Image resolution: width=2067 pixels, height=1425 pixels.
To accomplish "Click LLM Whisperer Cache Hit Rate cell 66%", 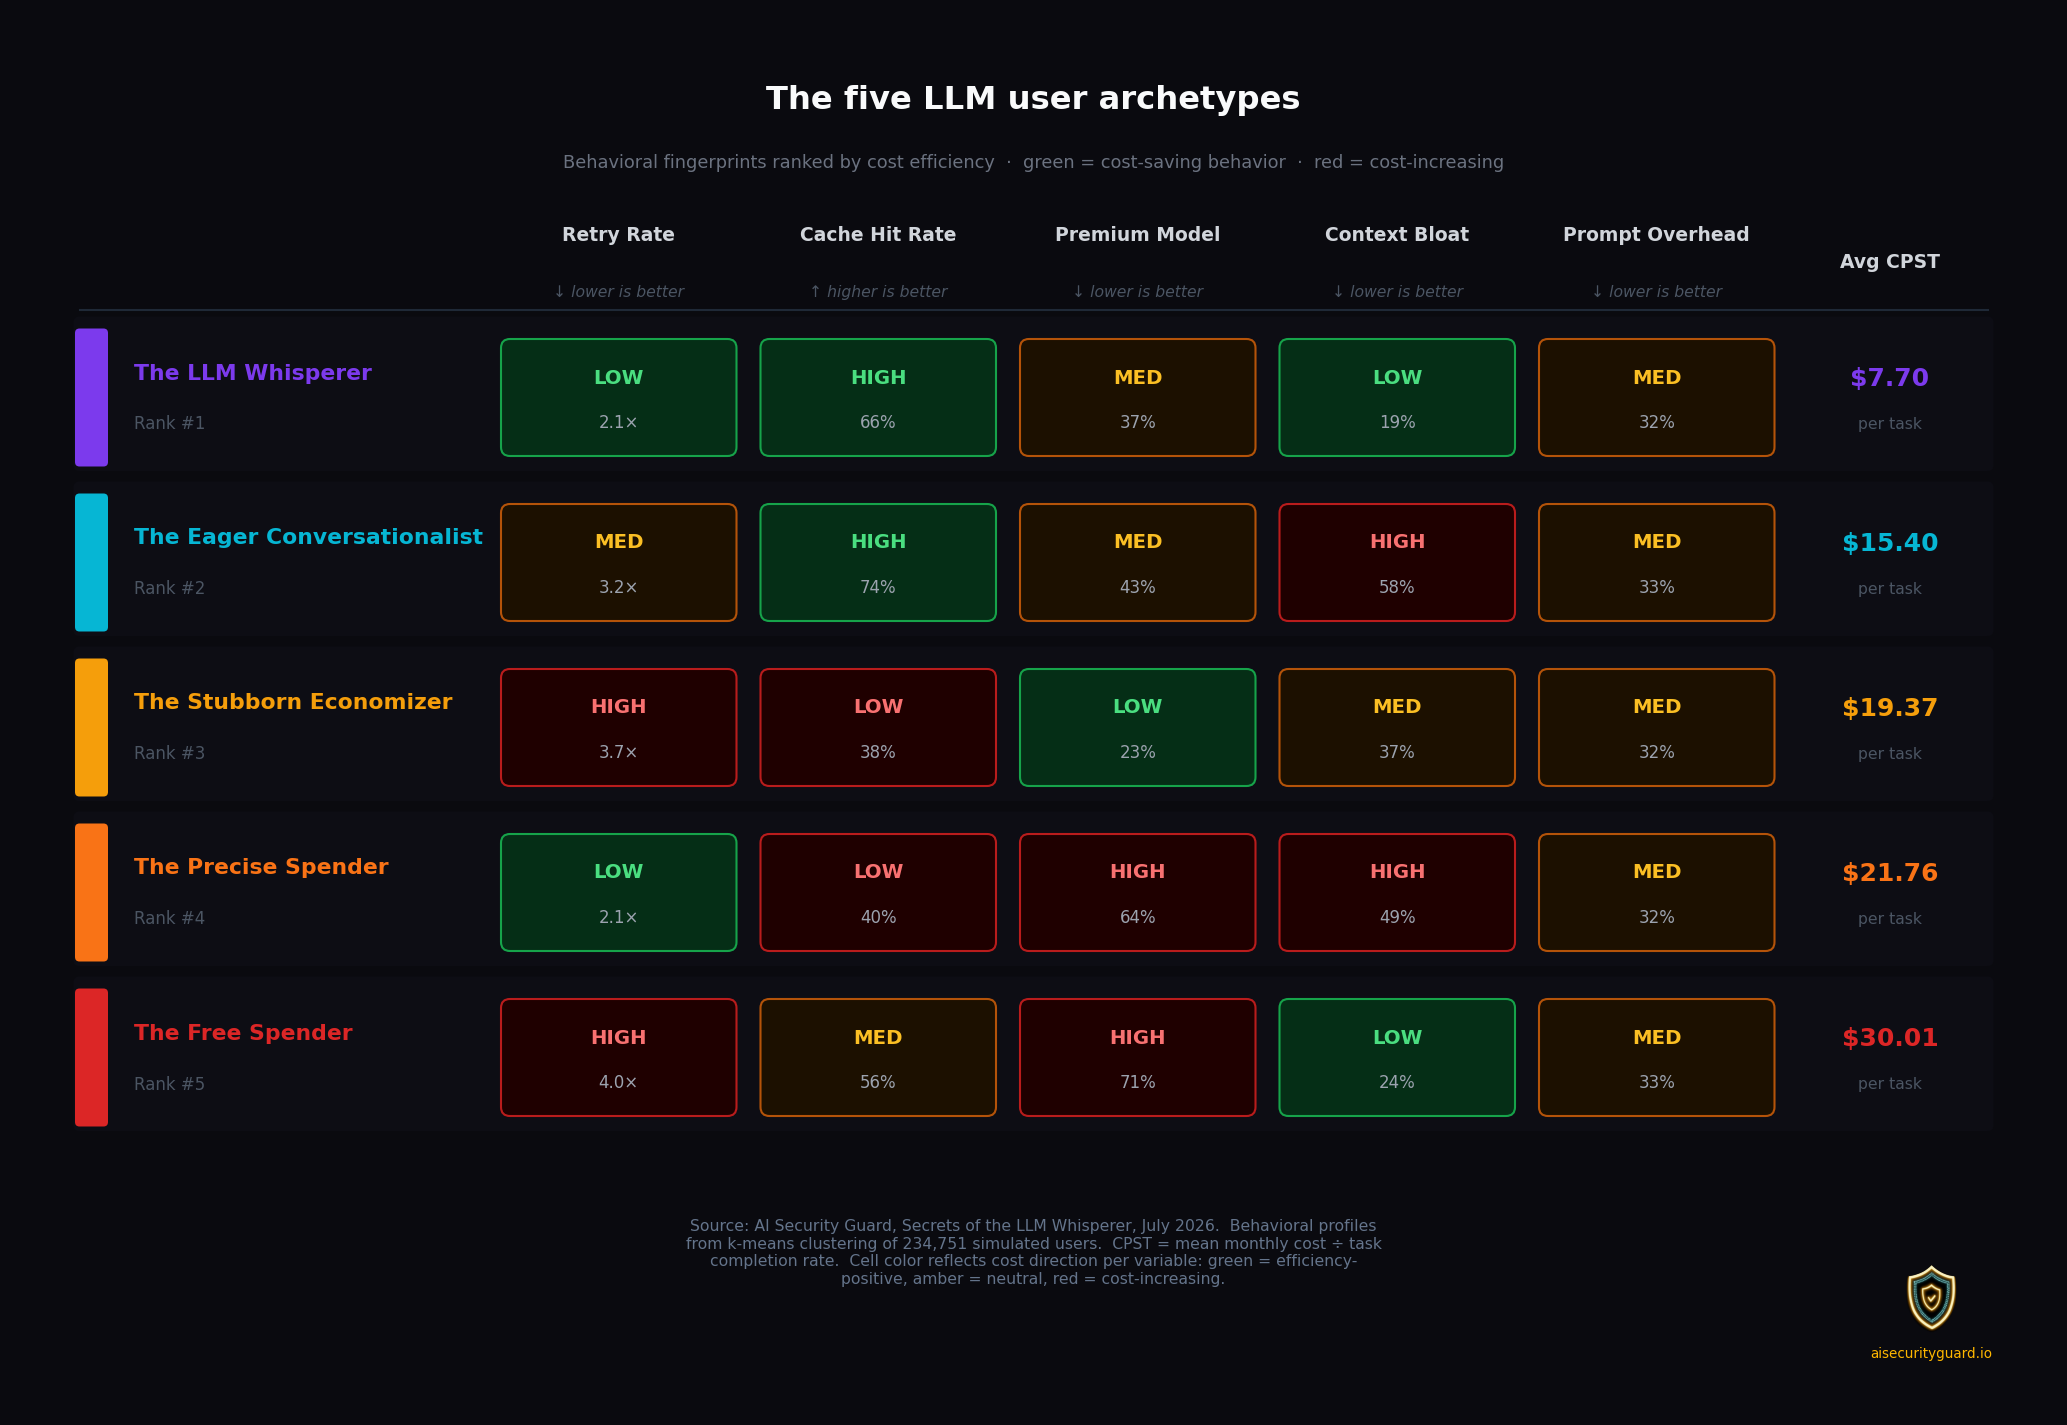I will tap(878, 397).
